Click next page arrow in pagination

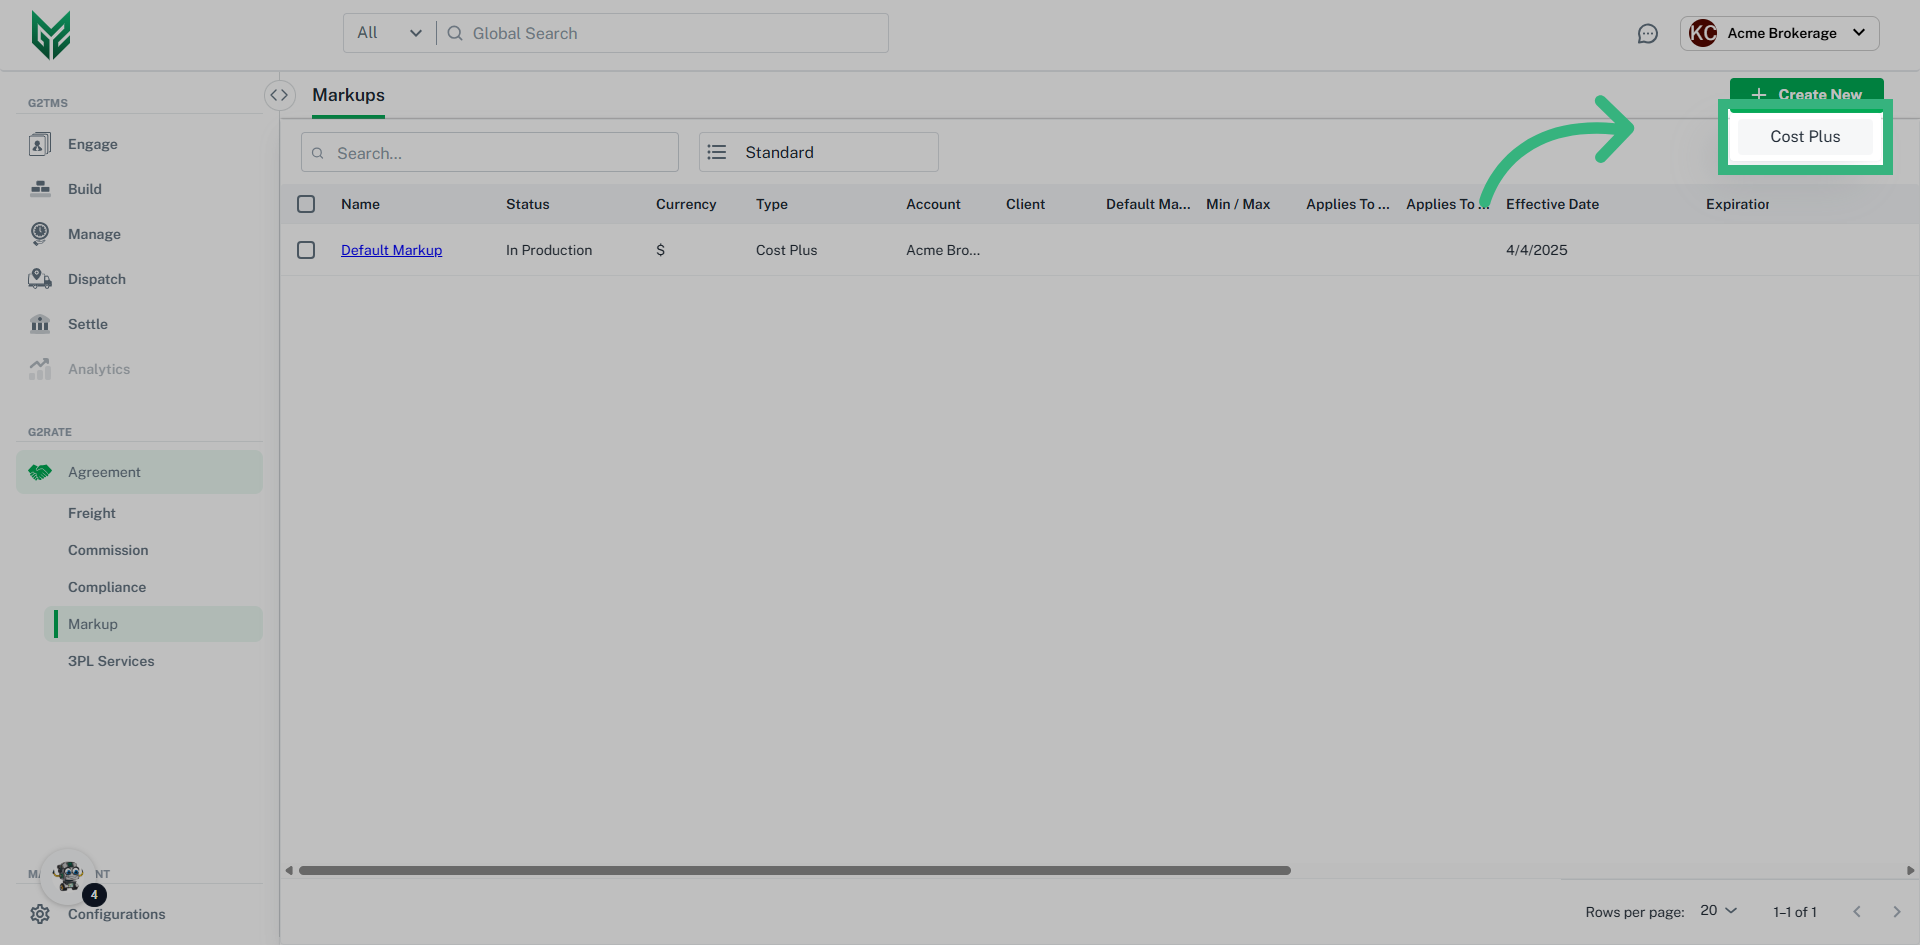pos(1896,911)
